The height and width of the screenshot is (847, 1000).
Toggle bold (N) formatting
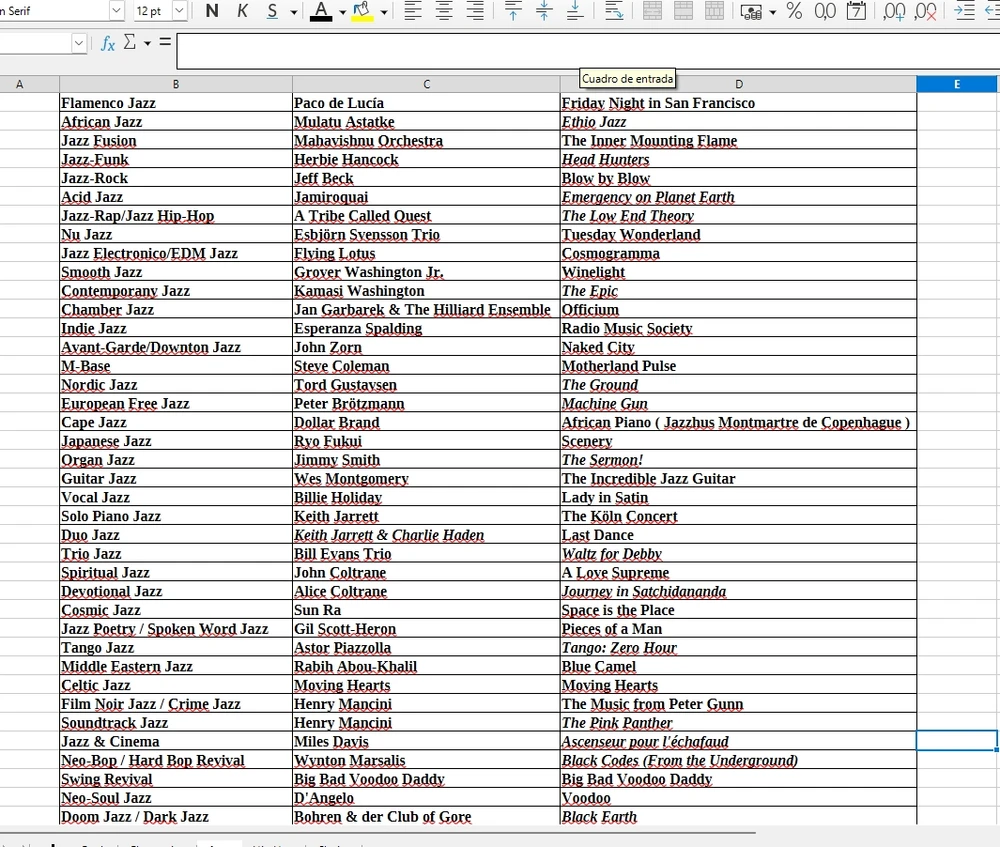(212, 11)
